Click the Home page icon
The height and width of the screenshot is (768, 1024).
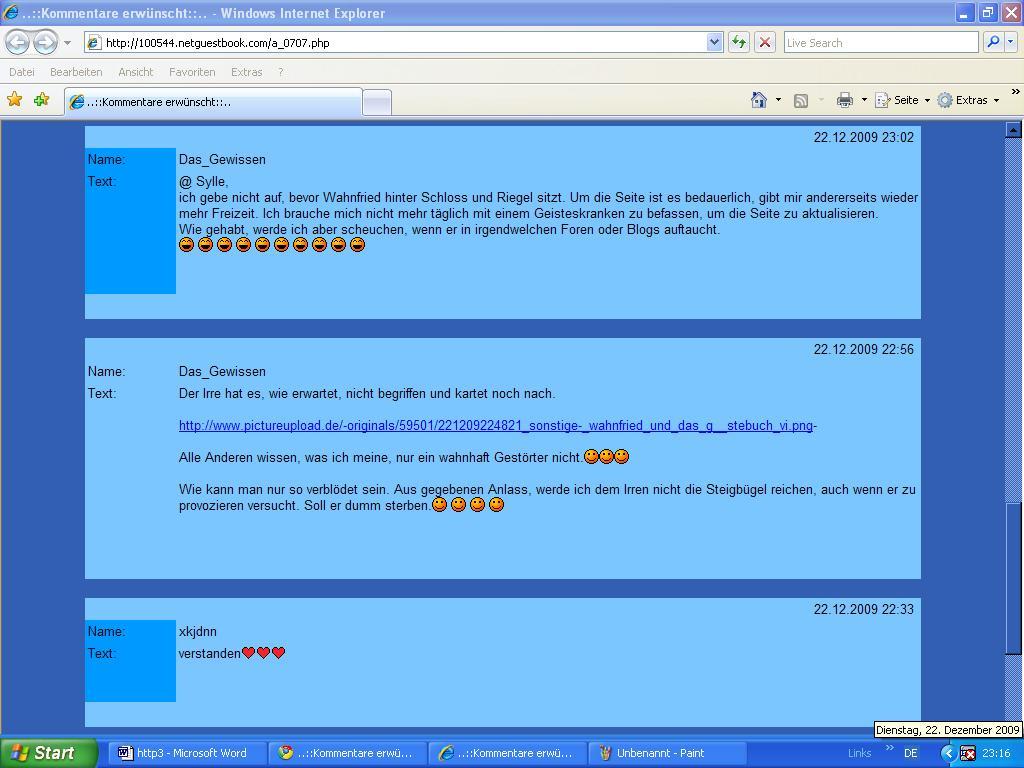pos(759,100)
